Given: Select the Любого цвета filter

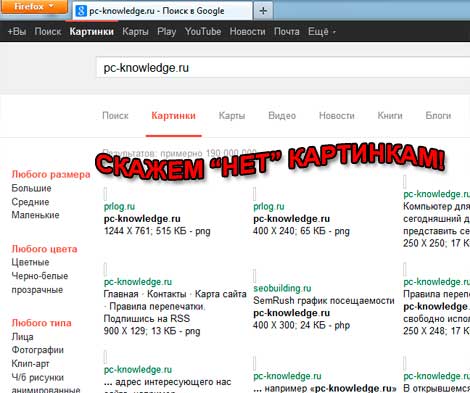Looking at the screenshot, I should point(45,249).
